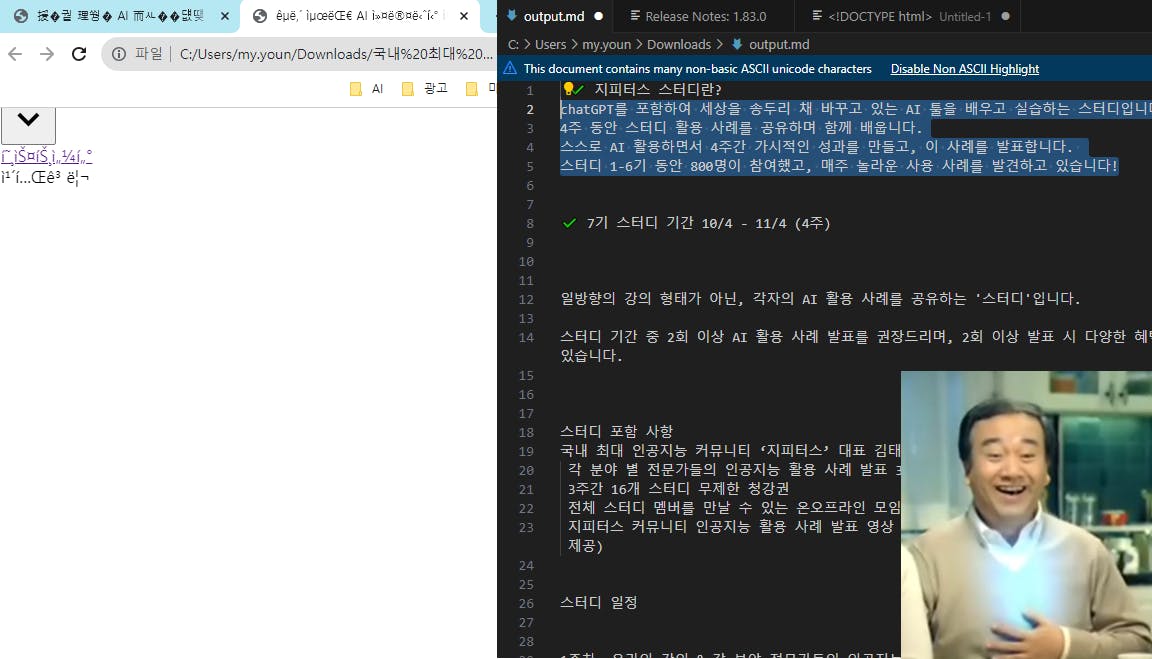Click the line starting '전체 스터디 멤버를 만날'
Viewport: 1152px width, 659px height.
[734, 508]
